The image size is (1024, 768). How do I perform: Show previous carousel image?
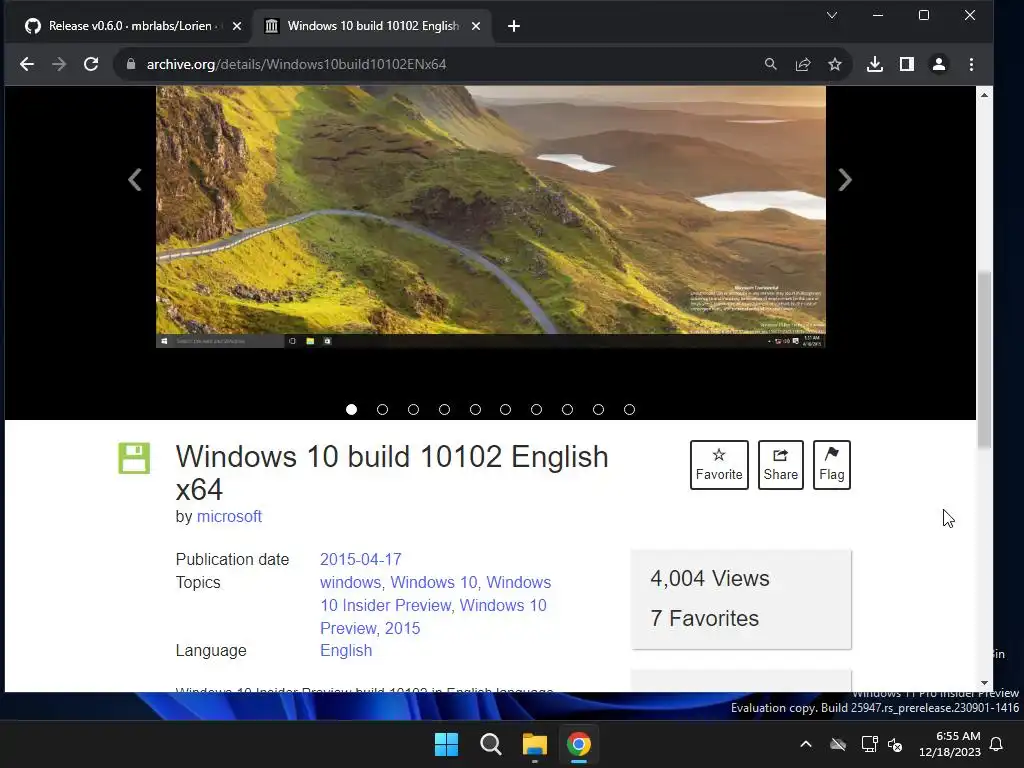tap(135, 180)
